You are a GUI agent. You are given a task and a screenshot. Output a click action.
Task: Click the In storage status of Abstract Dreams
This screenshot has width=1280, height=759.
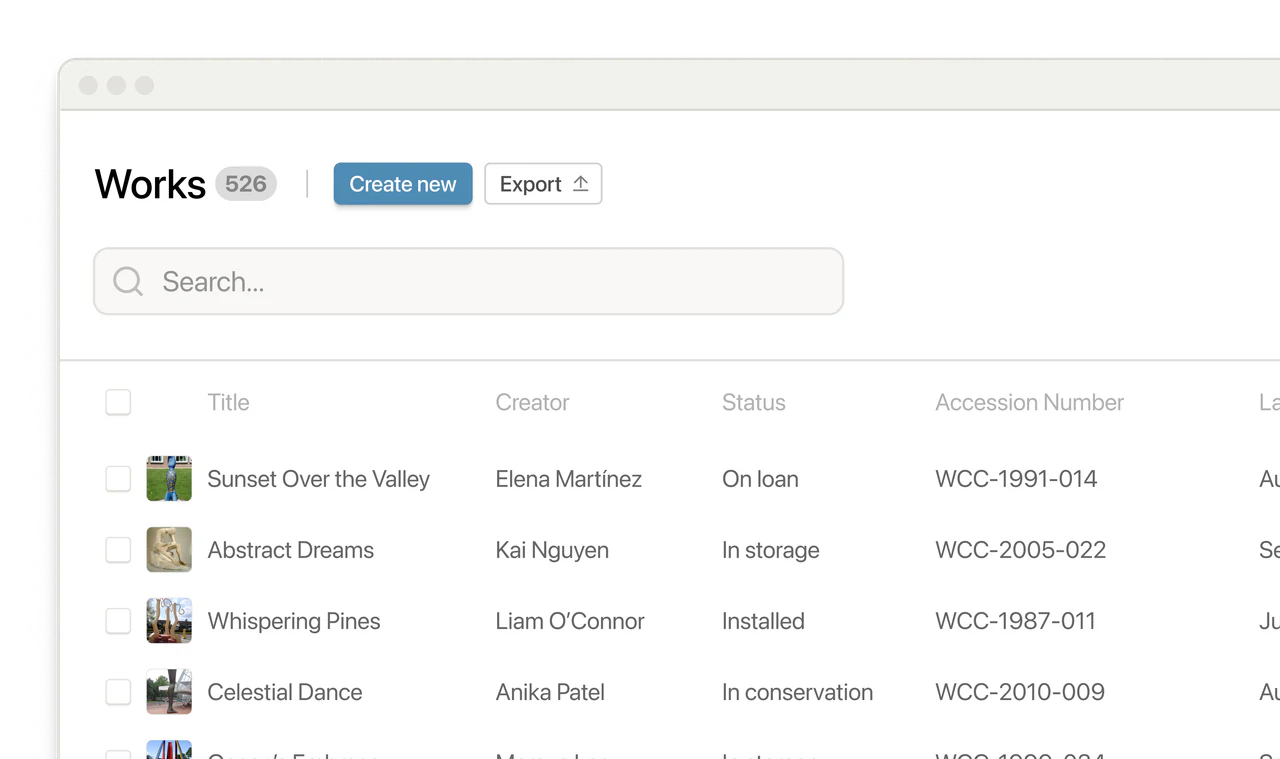pyautogui.click(x=771, y=550)
